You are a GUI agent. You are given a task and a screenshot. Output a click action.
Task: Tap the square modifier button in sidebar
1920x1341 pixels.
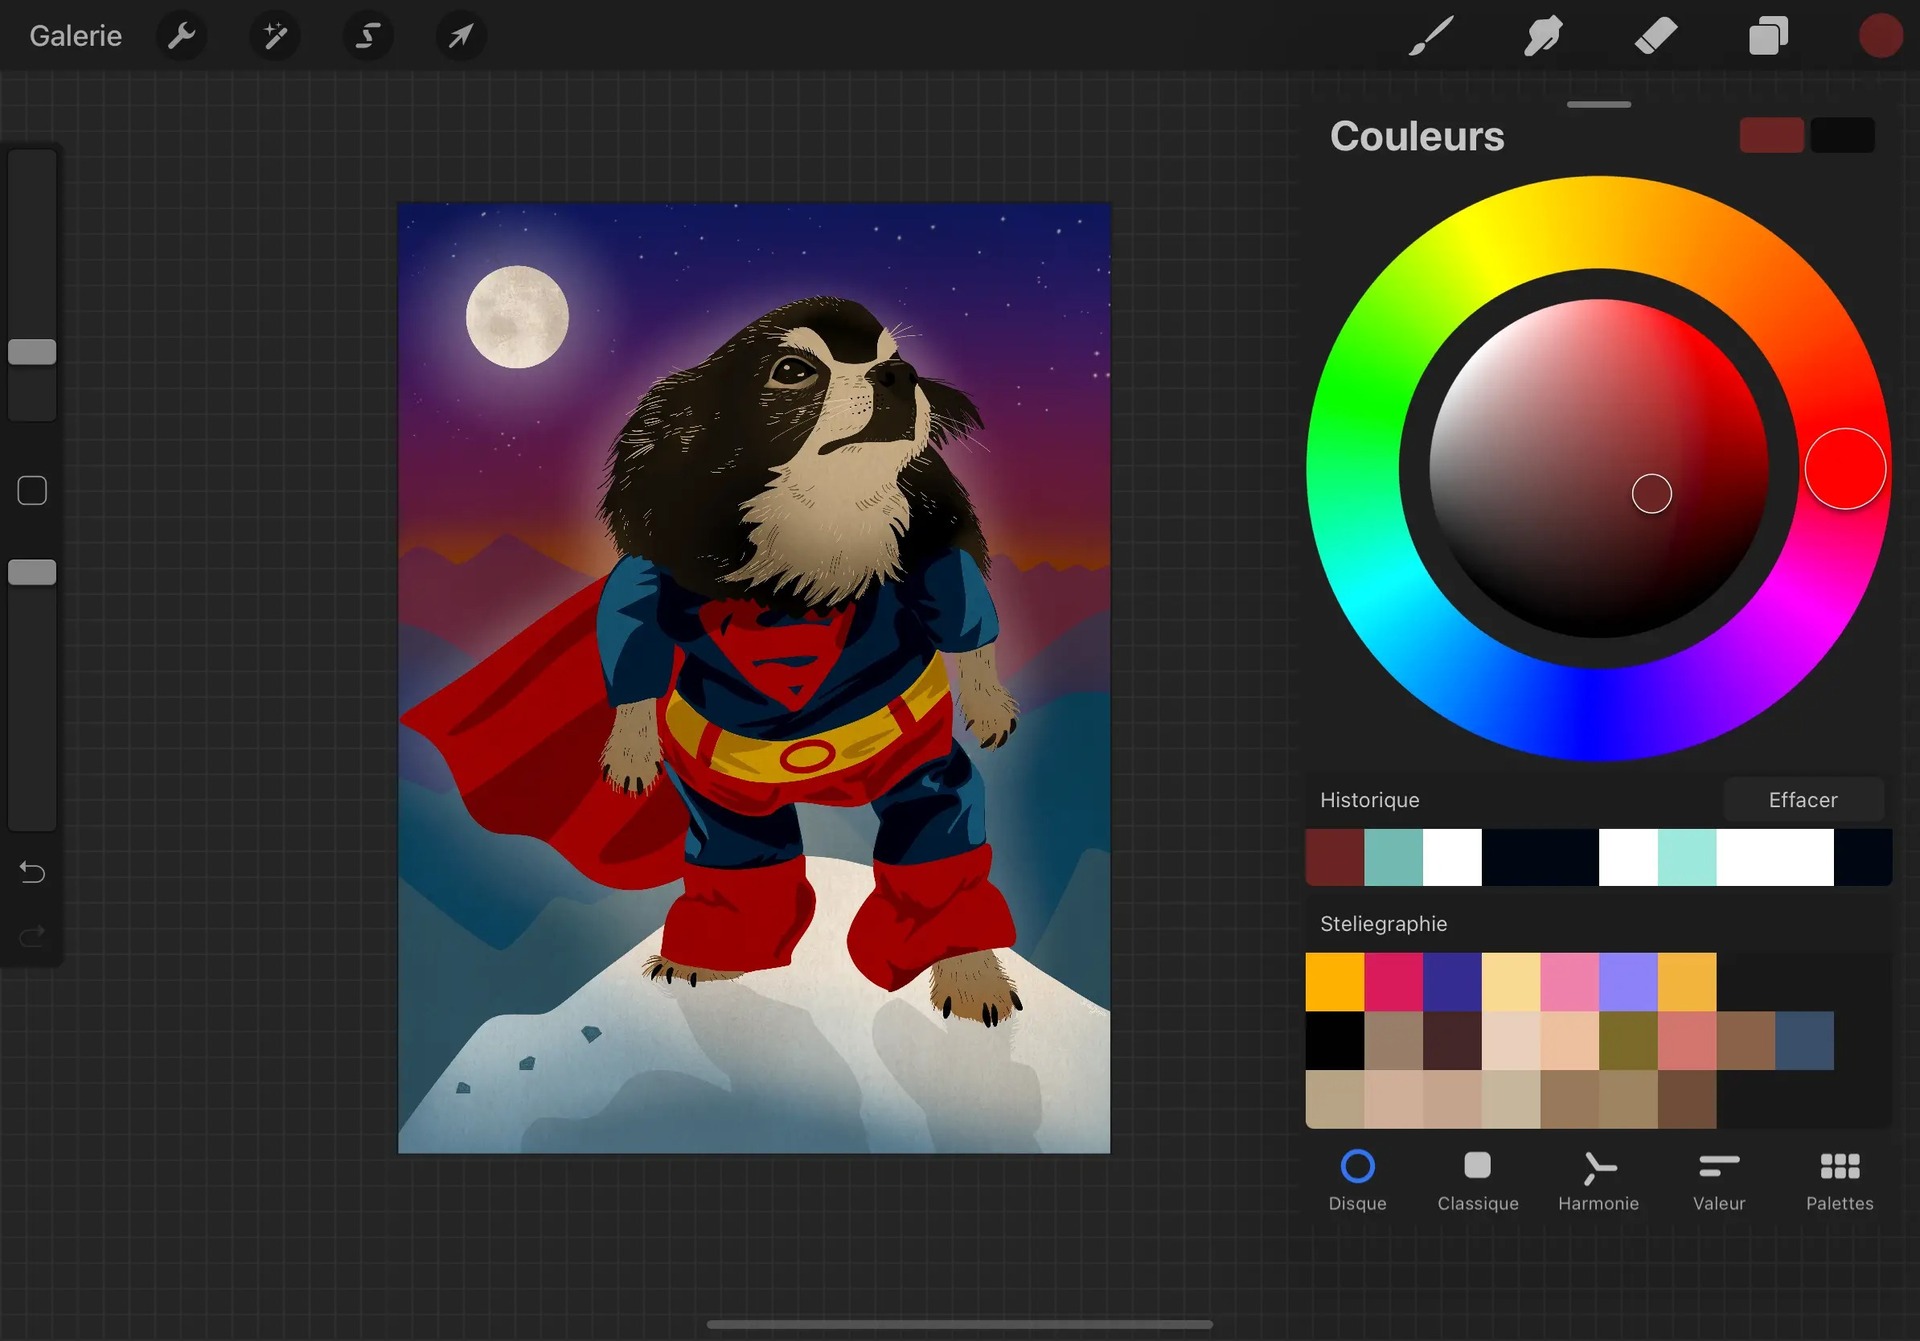click(x=32, y=491)
